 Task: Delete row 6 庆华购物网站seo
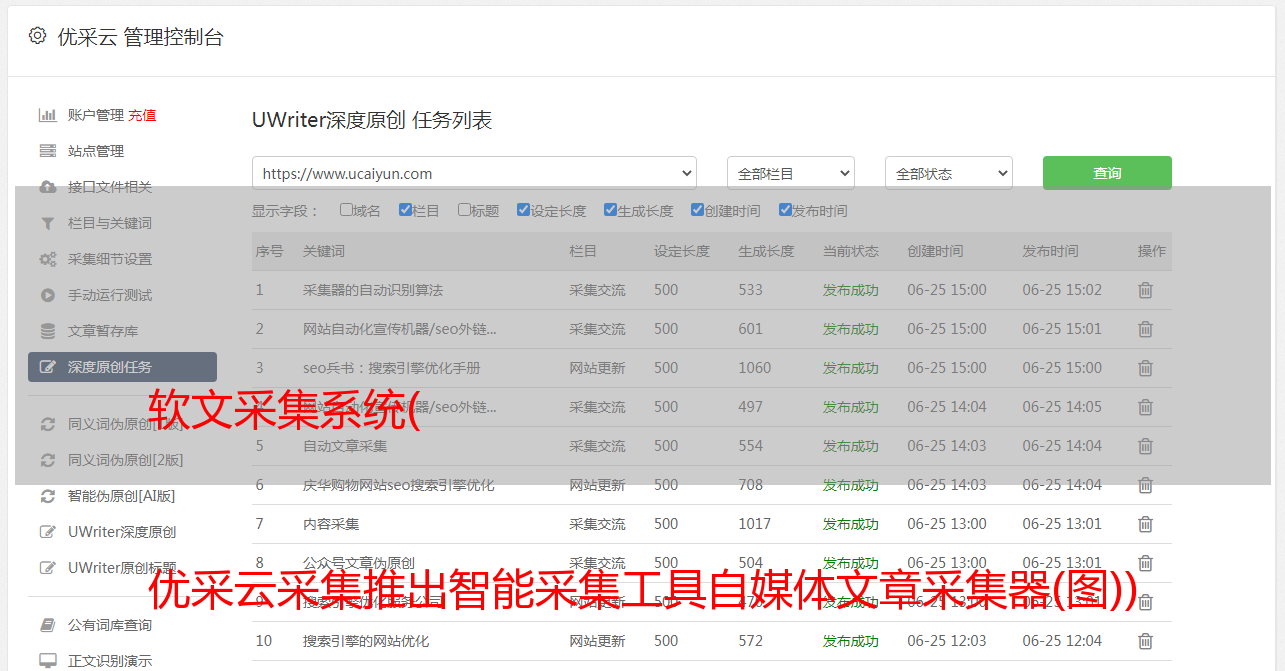1146,485
